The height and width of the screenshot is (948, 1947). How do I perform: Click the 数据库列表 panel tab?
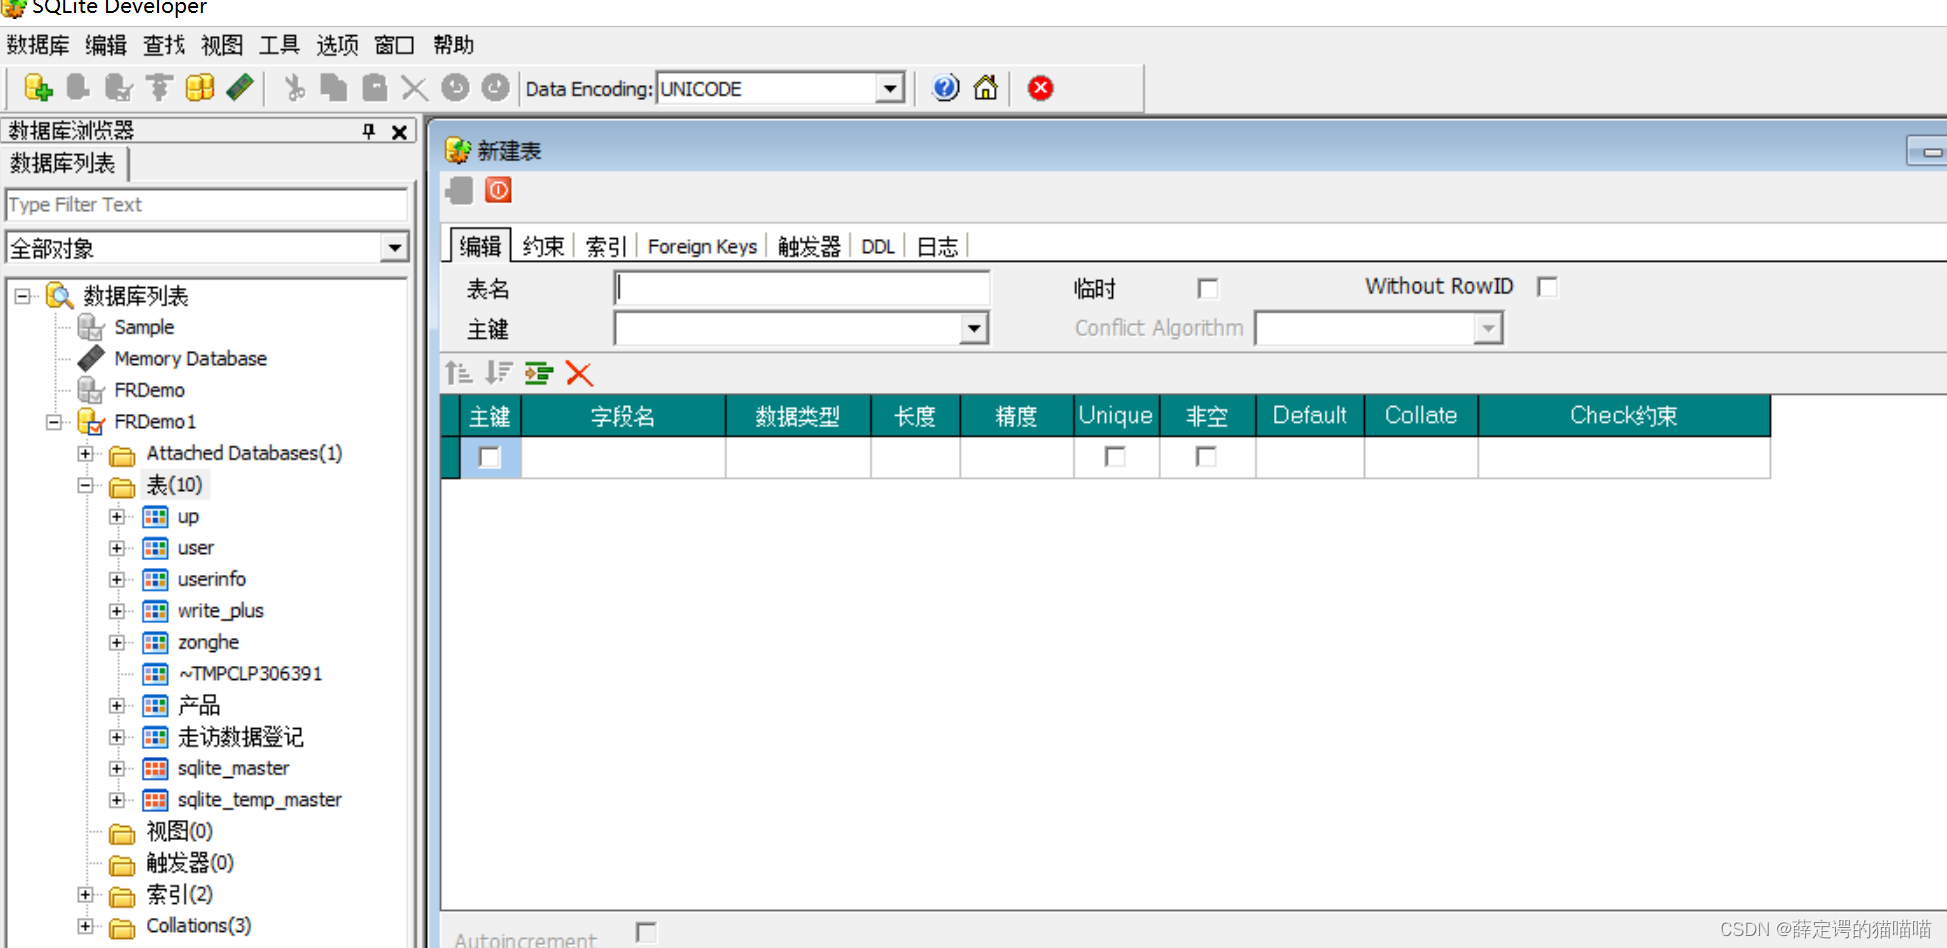tap(63, 163)
